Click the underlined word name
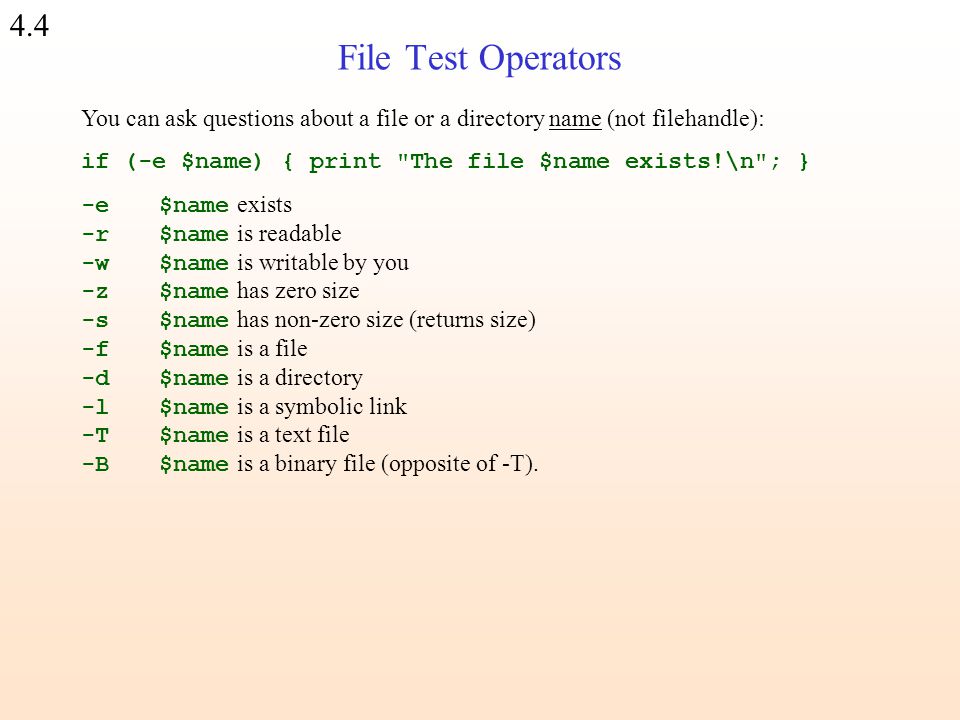960x720 pixels. [x=574, y=118]
